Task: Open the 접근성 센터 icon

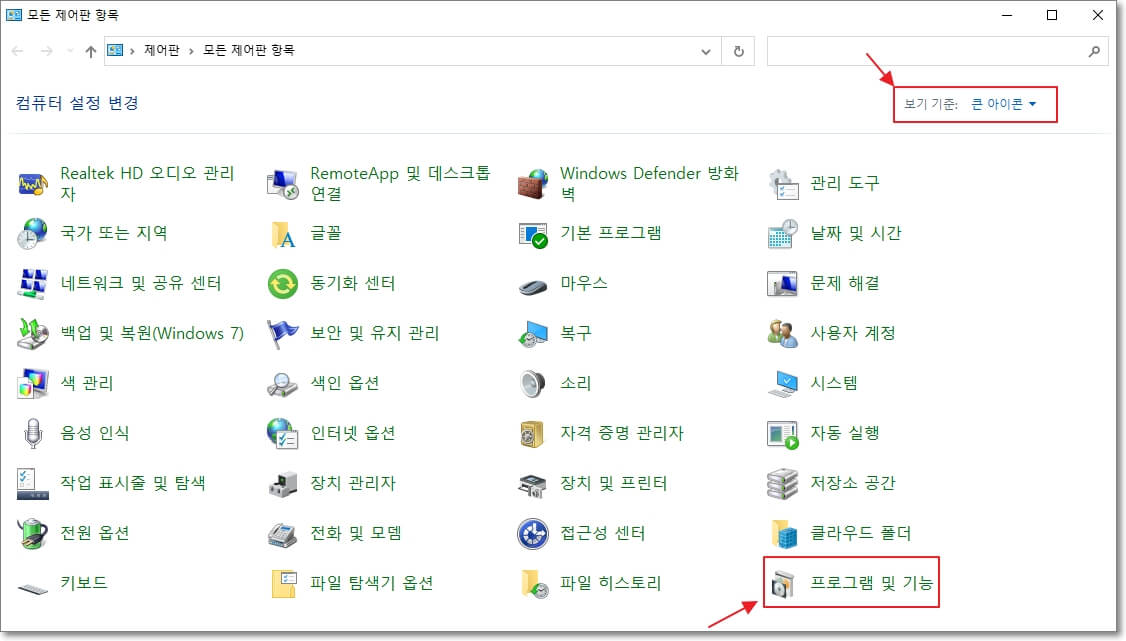Action: (x=533, y=533)
